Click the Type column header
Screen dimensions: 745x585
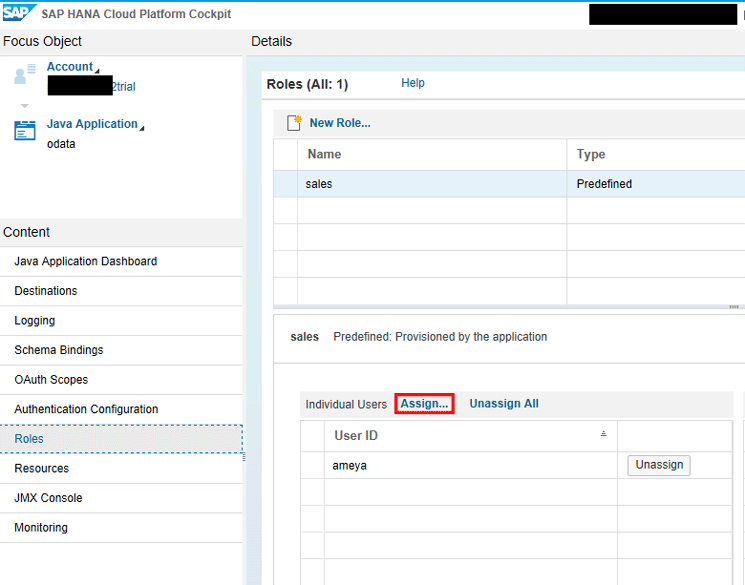click(656, 154)
